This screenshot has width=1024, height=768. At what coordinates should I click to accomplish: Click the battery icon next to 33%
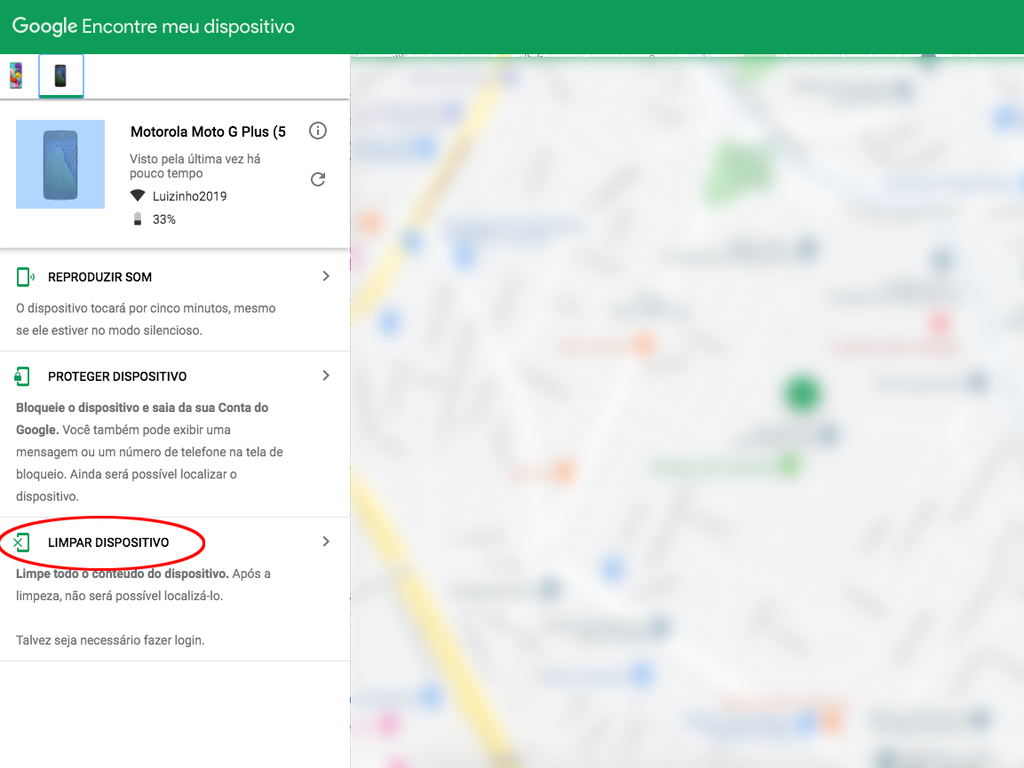(137, 219)
